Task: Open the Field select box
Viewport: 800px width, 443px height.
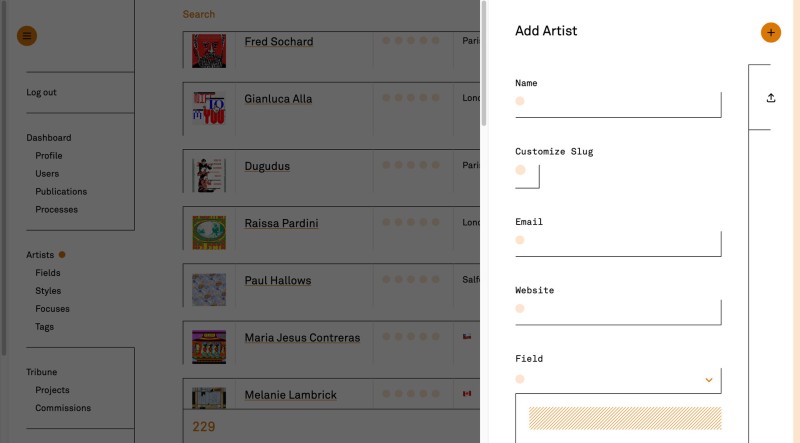Action: point(617,380)
